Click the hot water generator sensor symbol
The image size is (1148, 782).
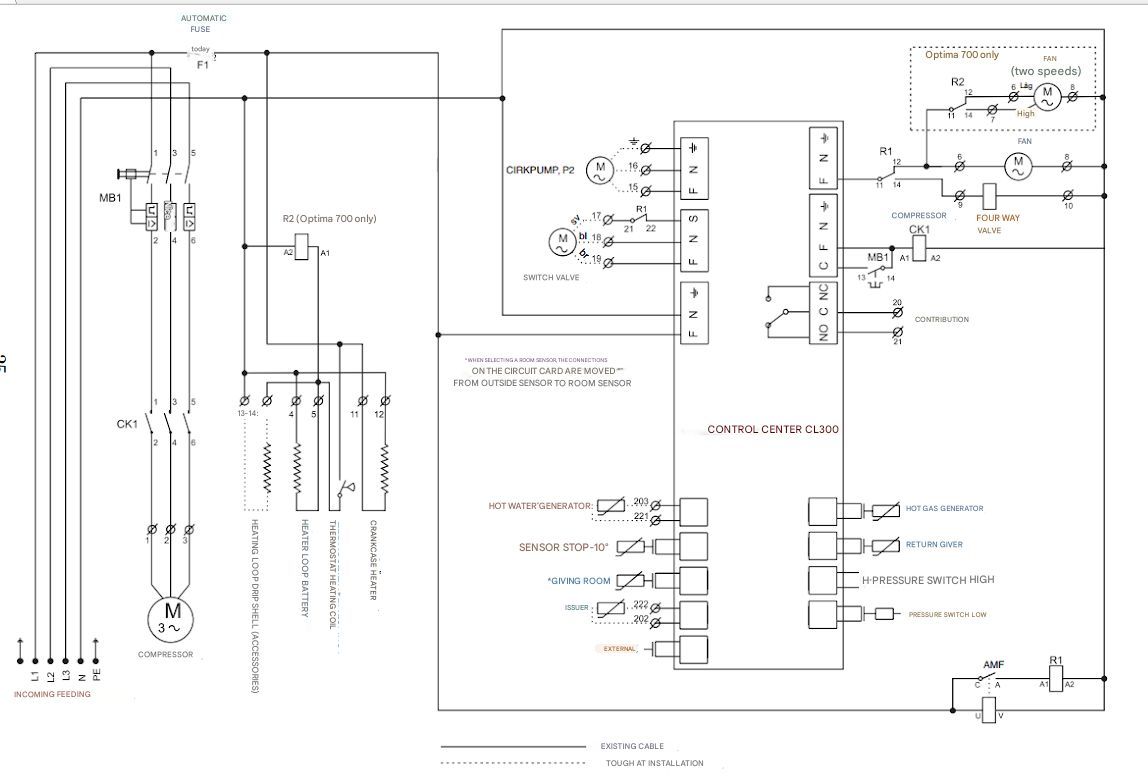point(611,505)
